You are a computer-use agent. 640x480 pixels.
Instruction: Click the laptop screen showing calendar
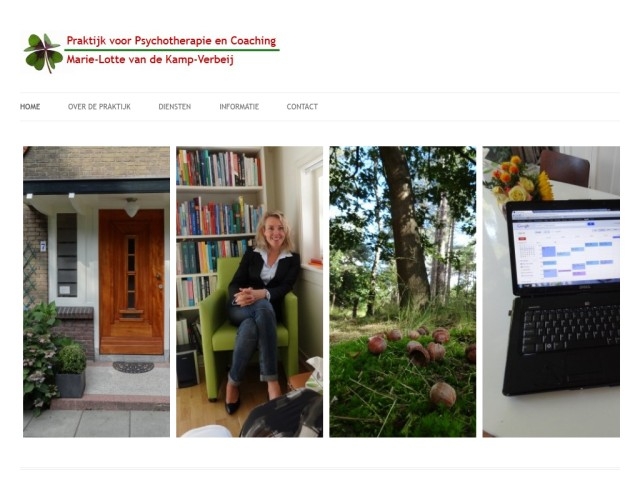coord(567,249)
